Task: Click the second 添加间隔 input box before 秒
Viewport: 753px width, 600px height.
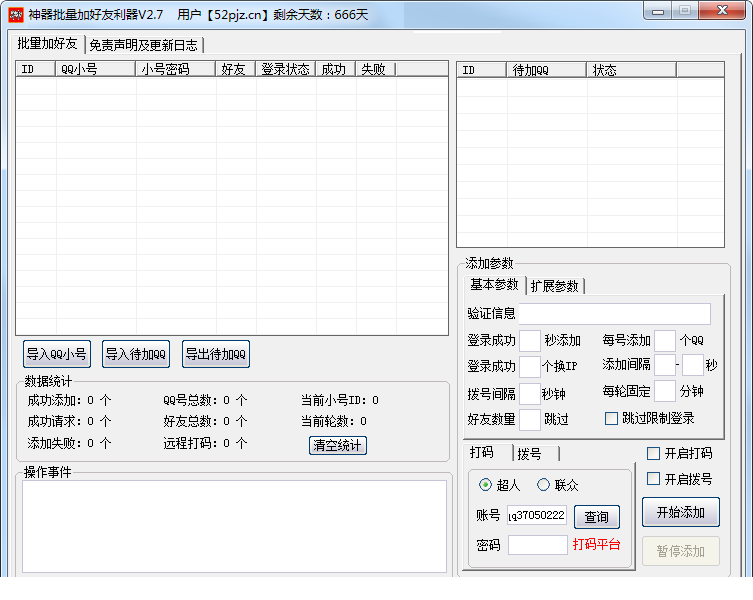Action: point(693,365)
